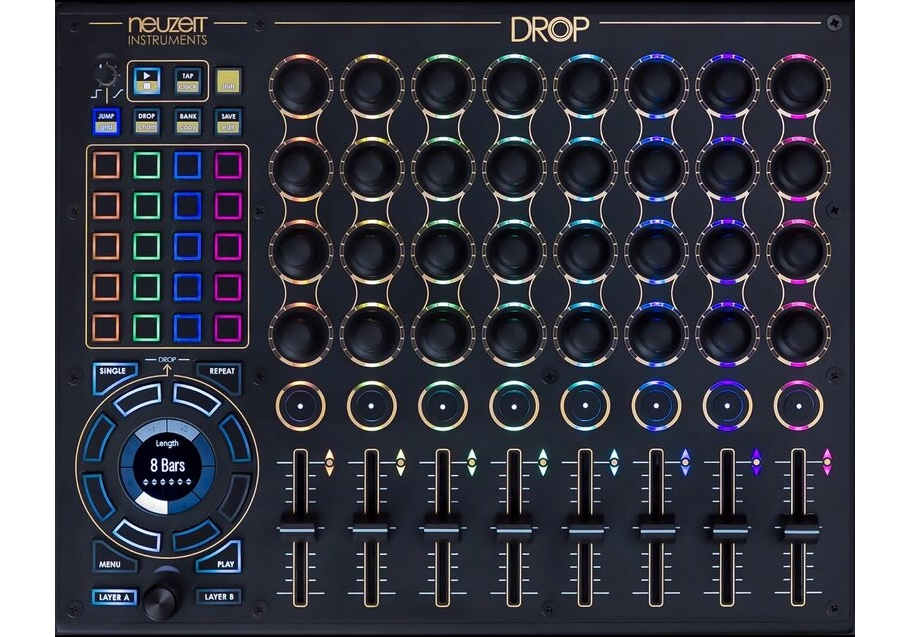The image size is (910, 637).
Task: Hit the play/stop transport button
Action: [x=147, y=81]
